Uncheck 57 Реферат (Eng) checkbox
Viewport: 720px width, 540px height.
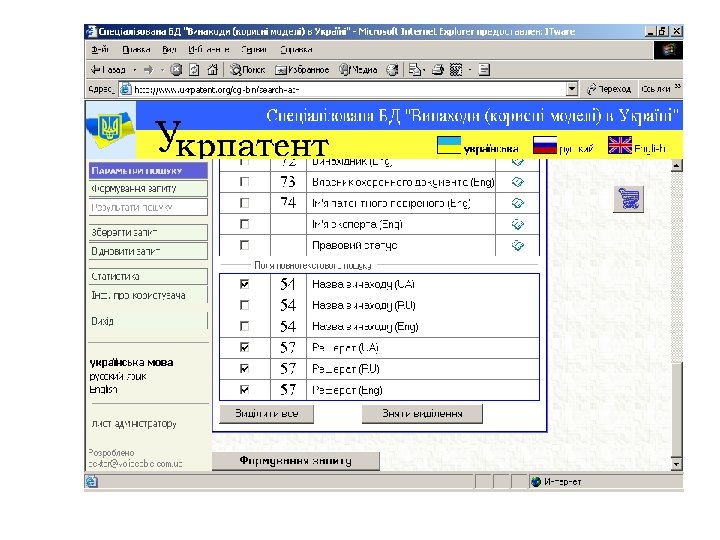[244, 390]
